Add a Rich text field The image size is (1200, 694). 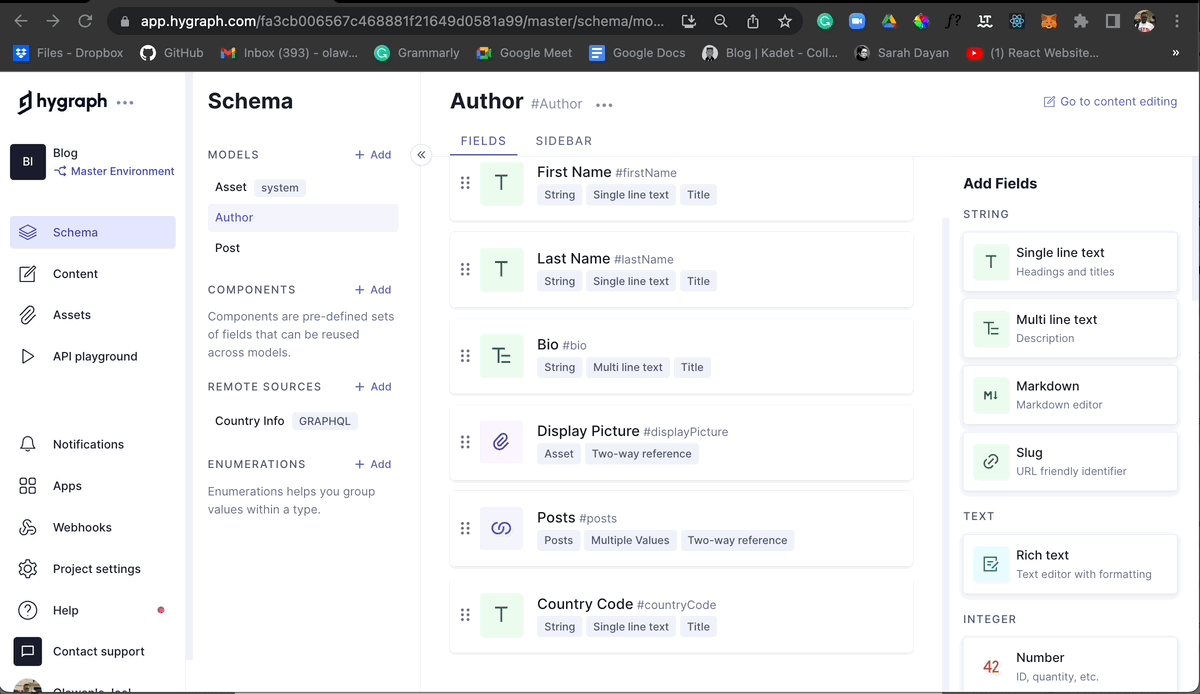coord(1069,564)
